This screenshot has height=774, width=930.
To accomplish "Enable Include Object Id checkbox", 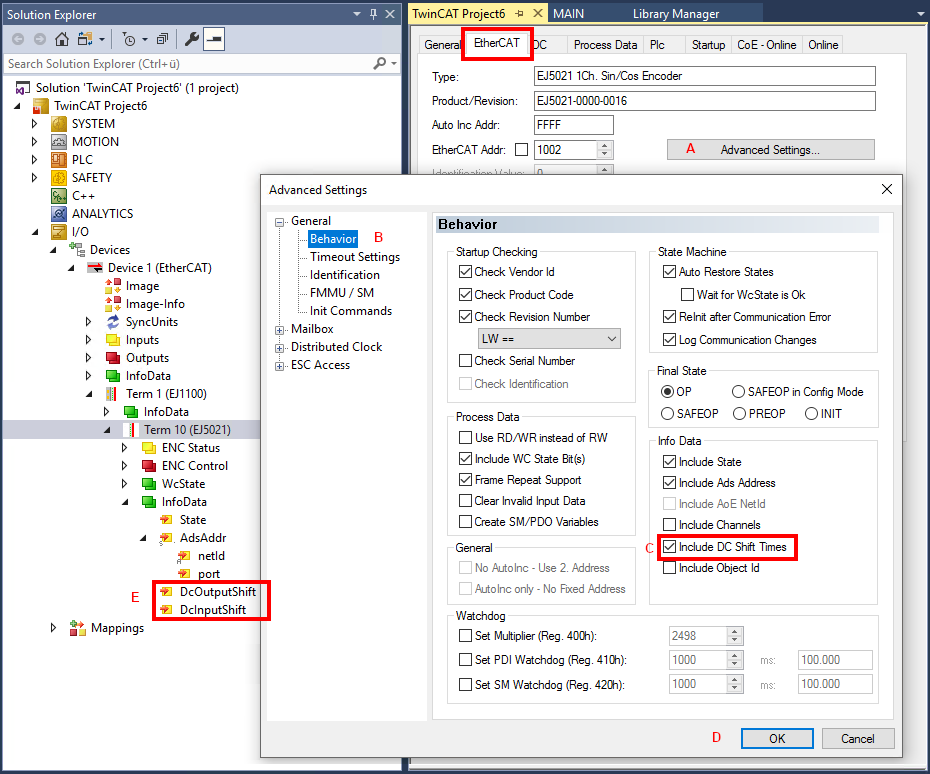I will point(670,568).
